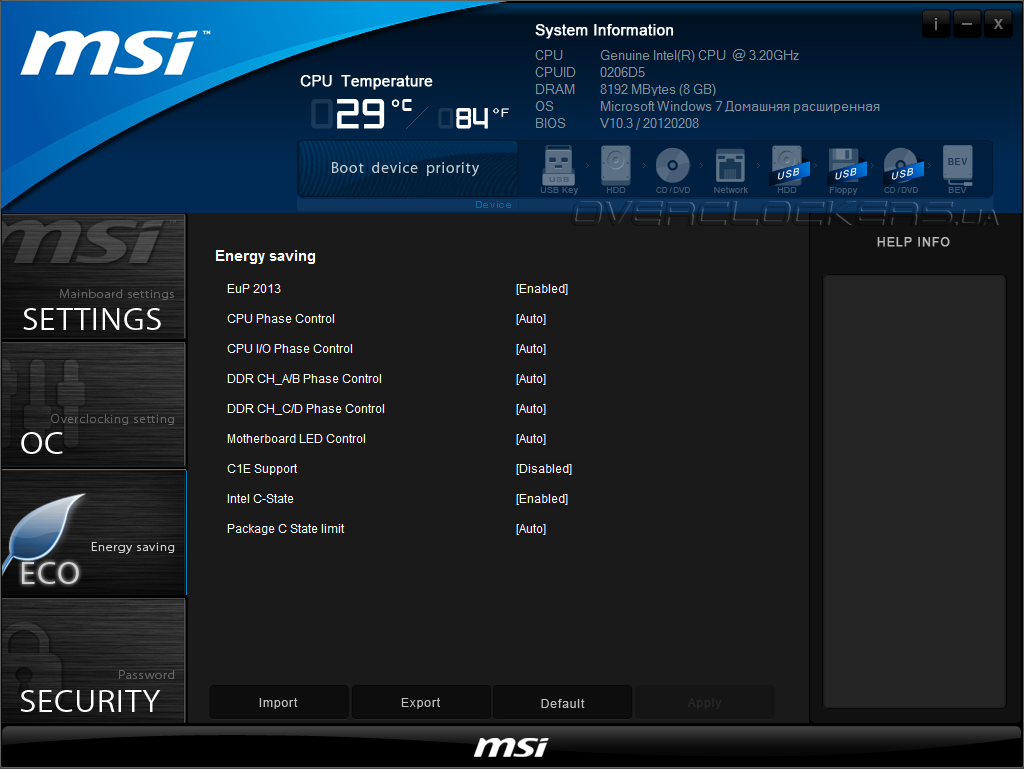Screen dimensions: 1024x769
Task: Click the Device text under boot bar
Action: pos(493,204)
